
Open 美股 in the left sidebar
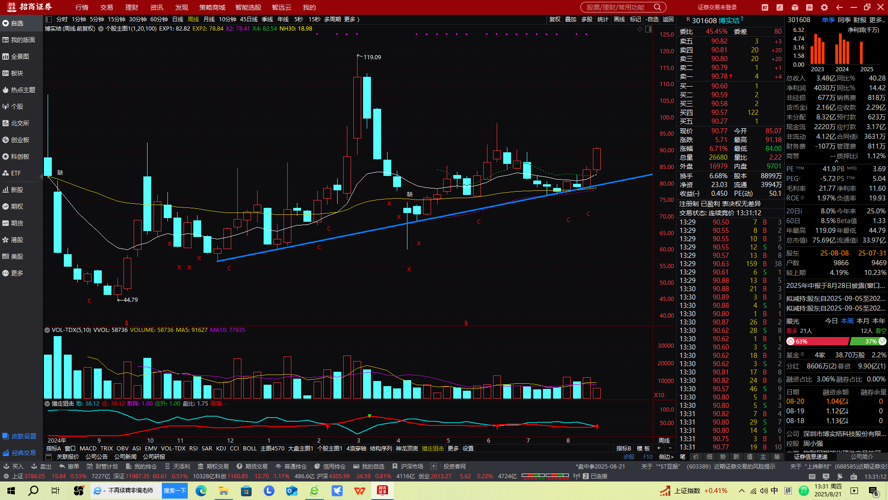[x=14, y=257]
